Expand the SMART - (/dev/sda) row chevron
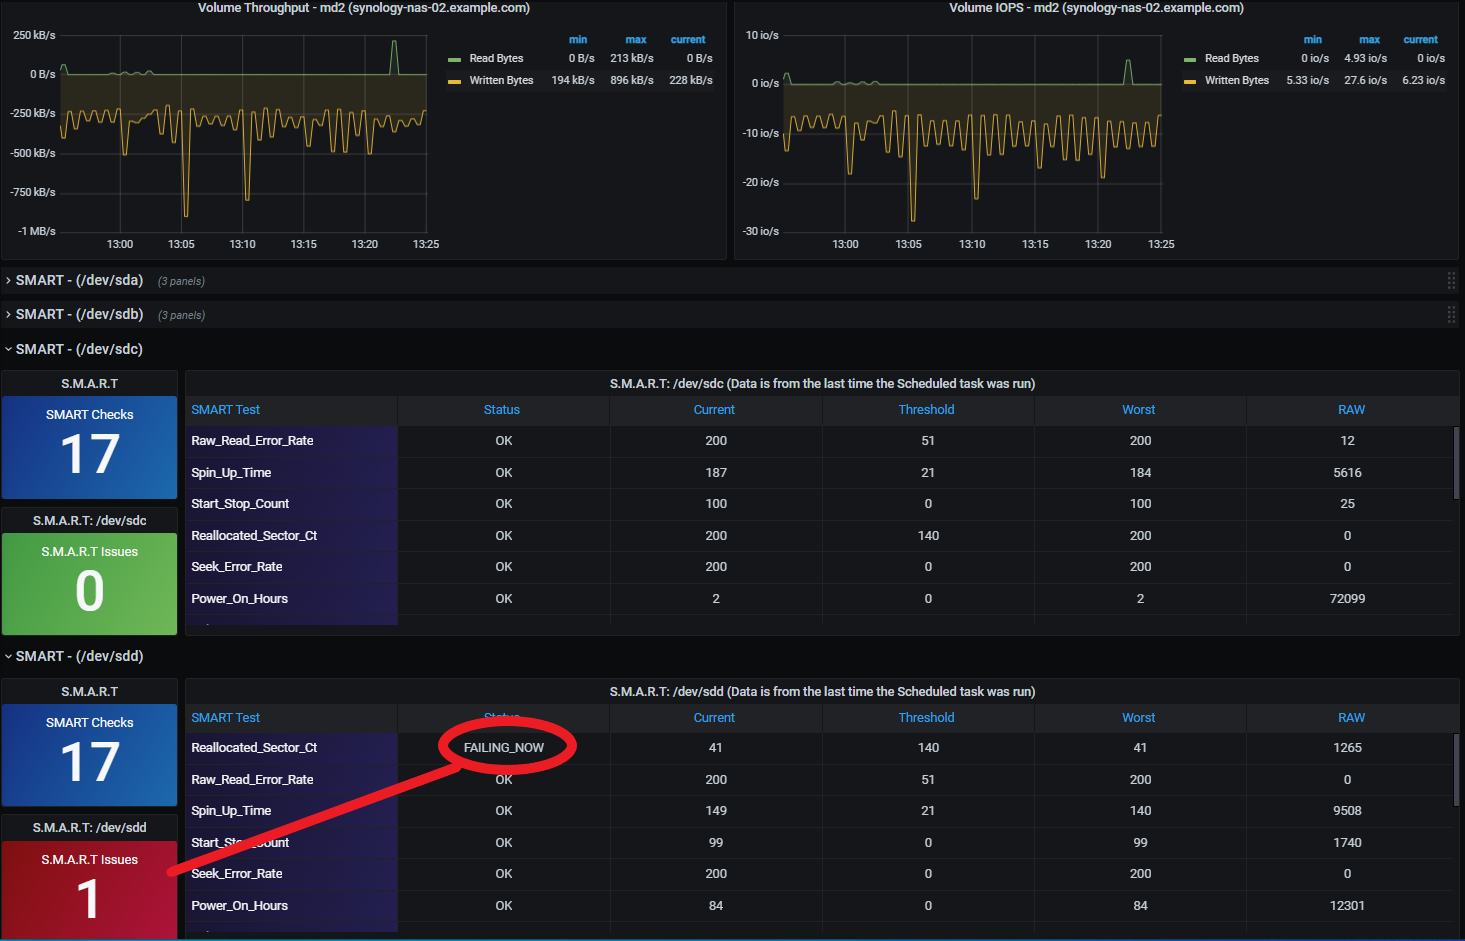This screenshot has width=1465, height=941. [x=9, y=281]
